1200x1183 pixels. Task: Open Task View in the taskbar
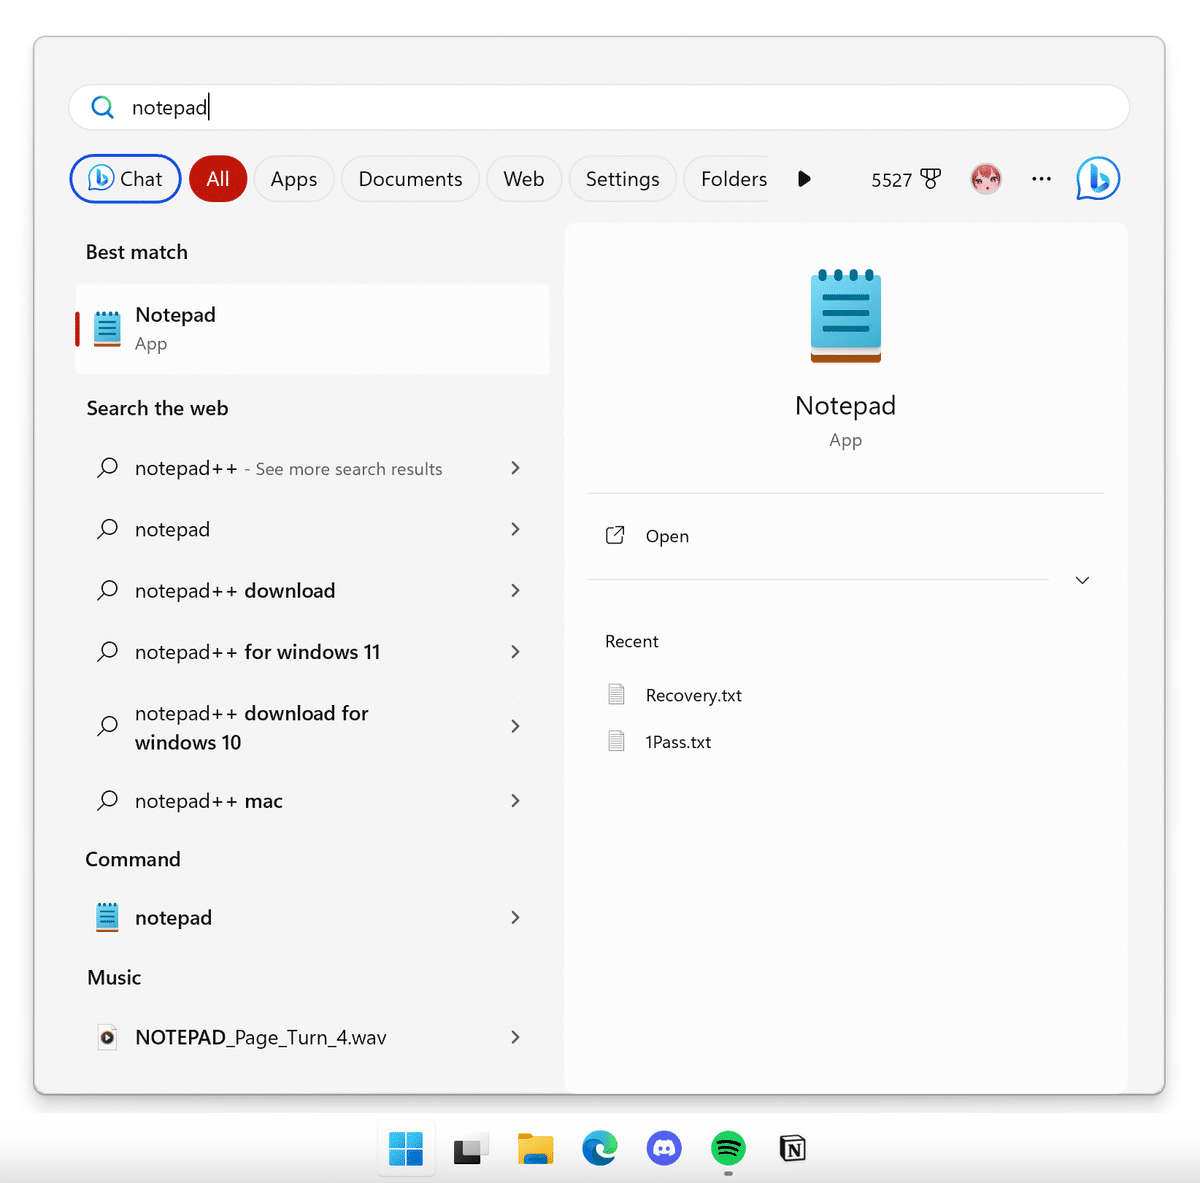click(x=470, y=1149)
